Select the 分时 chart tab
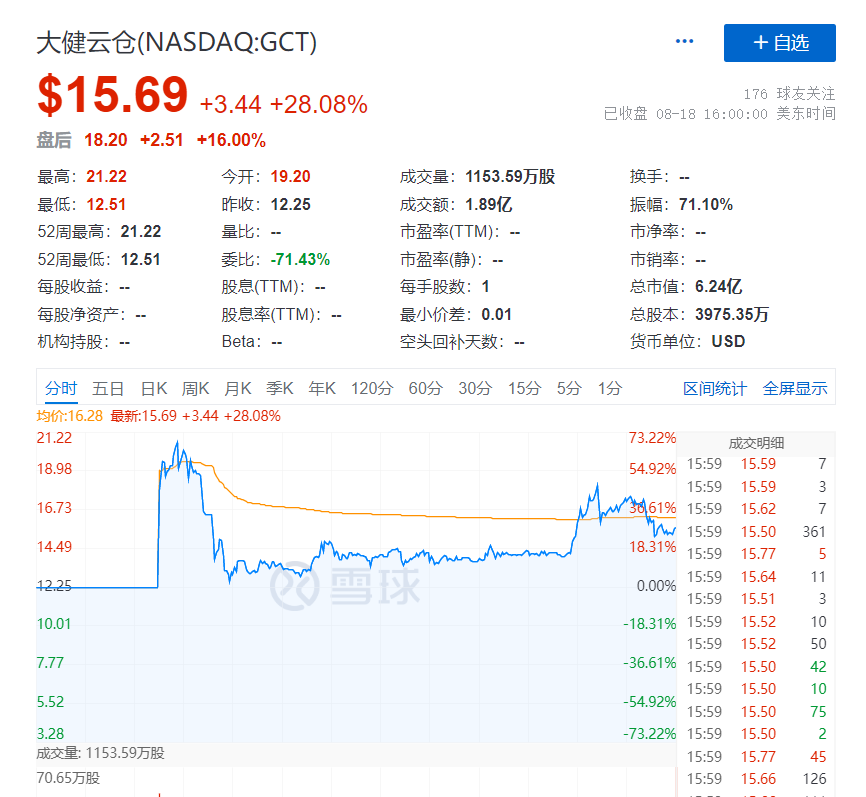Screen dimensions: 866x797 click(61, 388)
